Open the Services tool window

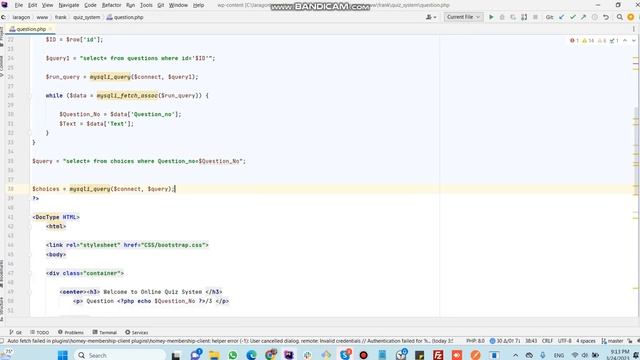pos(137,332)
